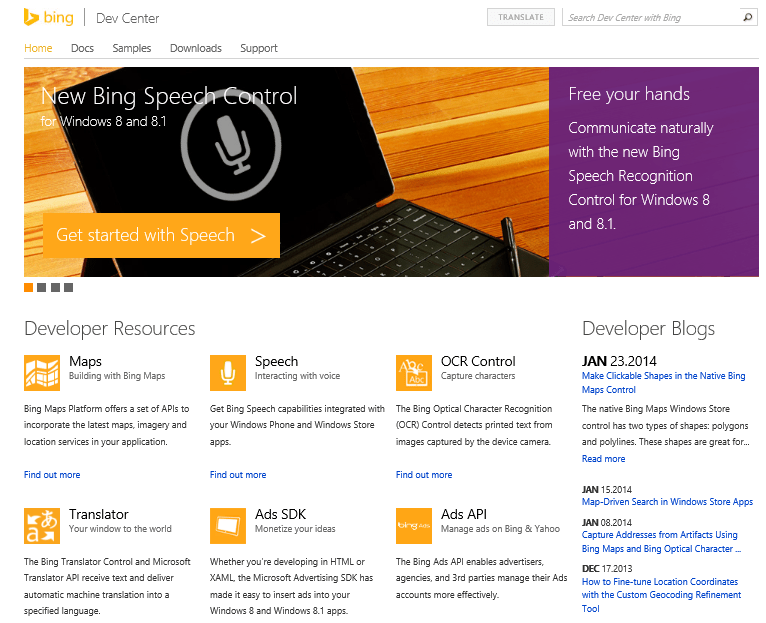
Task: Click the Ads SDK heading
Action: (x=280, y=514)
